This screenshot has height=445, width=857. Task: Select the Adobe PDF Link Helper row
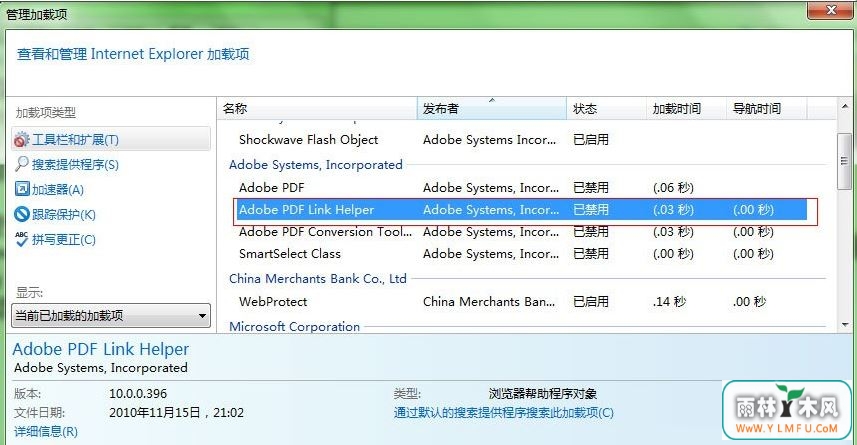pyautogui.click(x=522, y=210)
